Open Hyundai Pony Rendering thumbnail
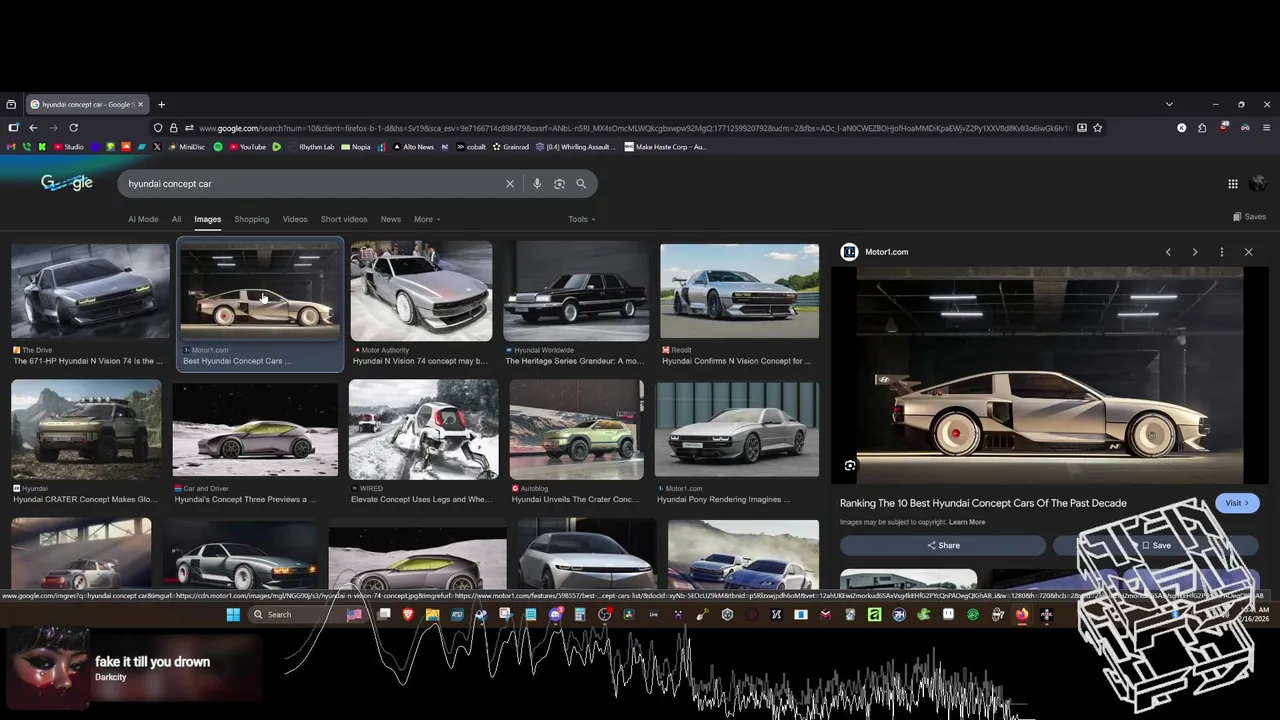1280x720 pixels. tap(737, 429)
